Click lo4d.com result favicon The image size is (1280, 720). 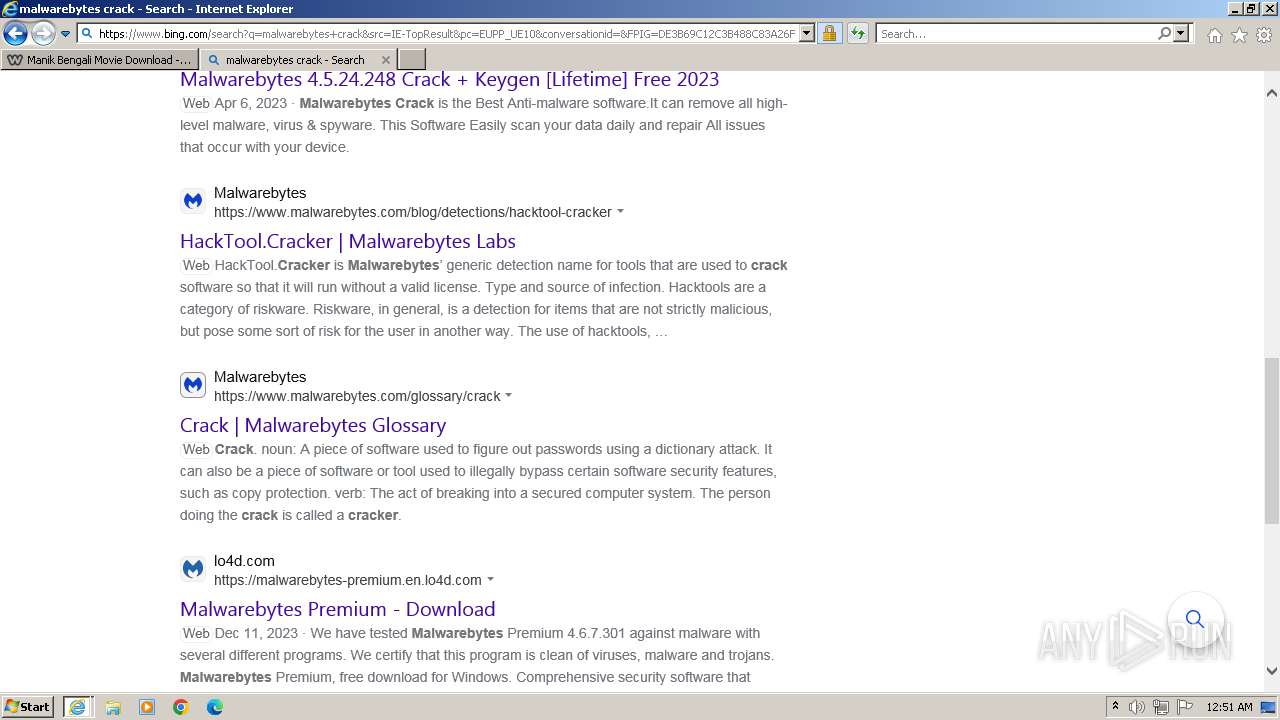click(193, 569)
